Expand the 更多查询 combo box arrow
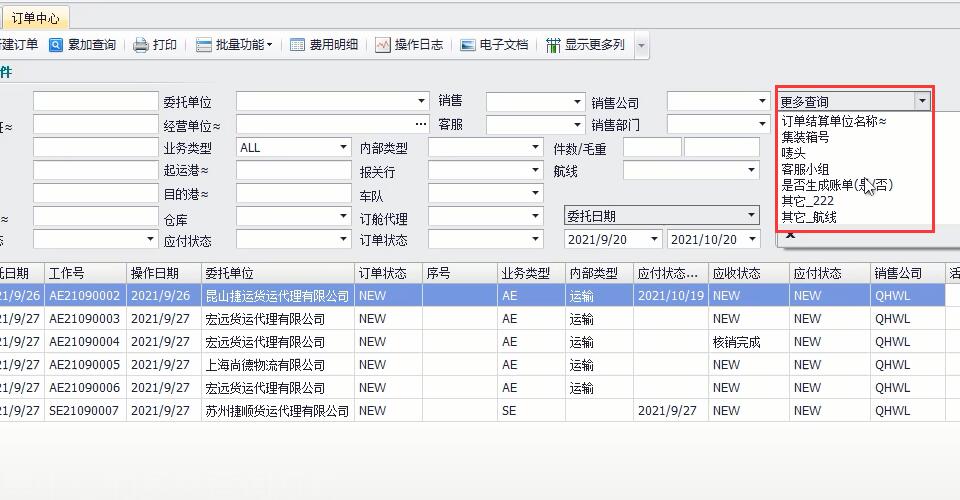The height and width of the screenshot is (500, 960). [x=921, y=101]
